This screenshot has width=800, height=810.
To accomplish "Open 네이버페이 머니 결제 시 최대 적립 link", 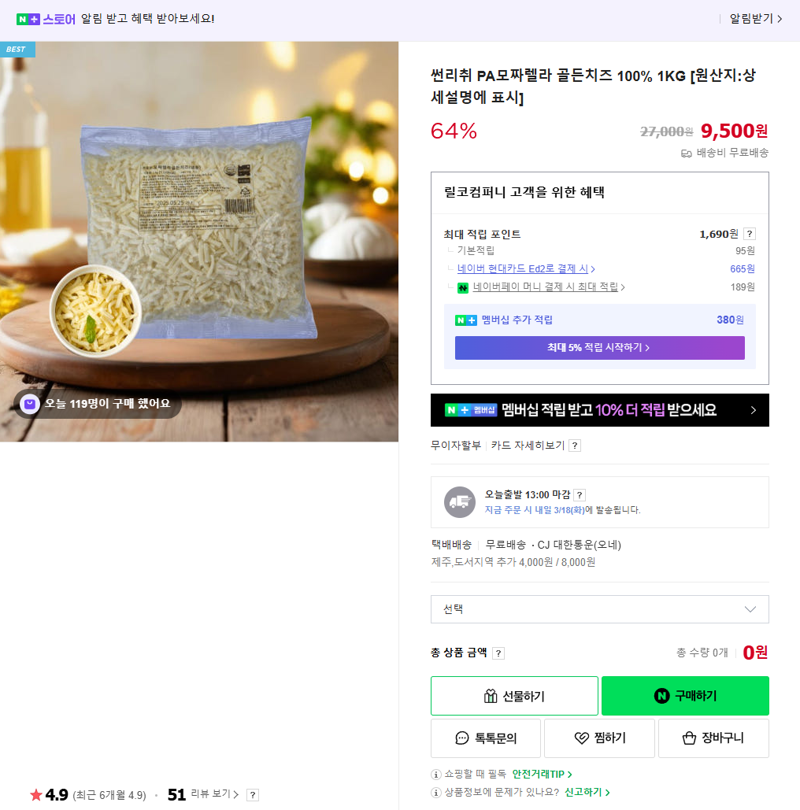I will point(548,287).
